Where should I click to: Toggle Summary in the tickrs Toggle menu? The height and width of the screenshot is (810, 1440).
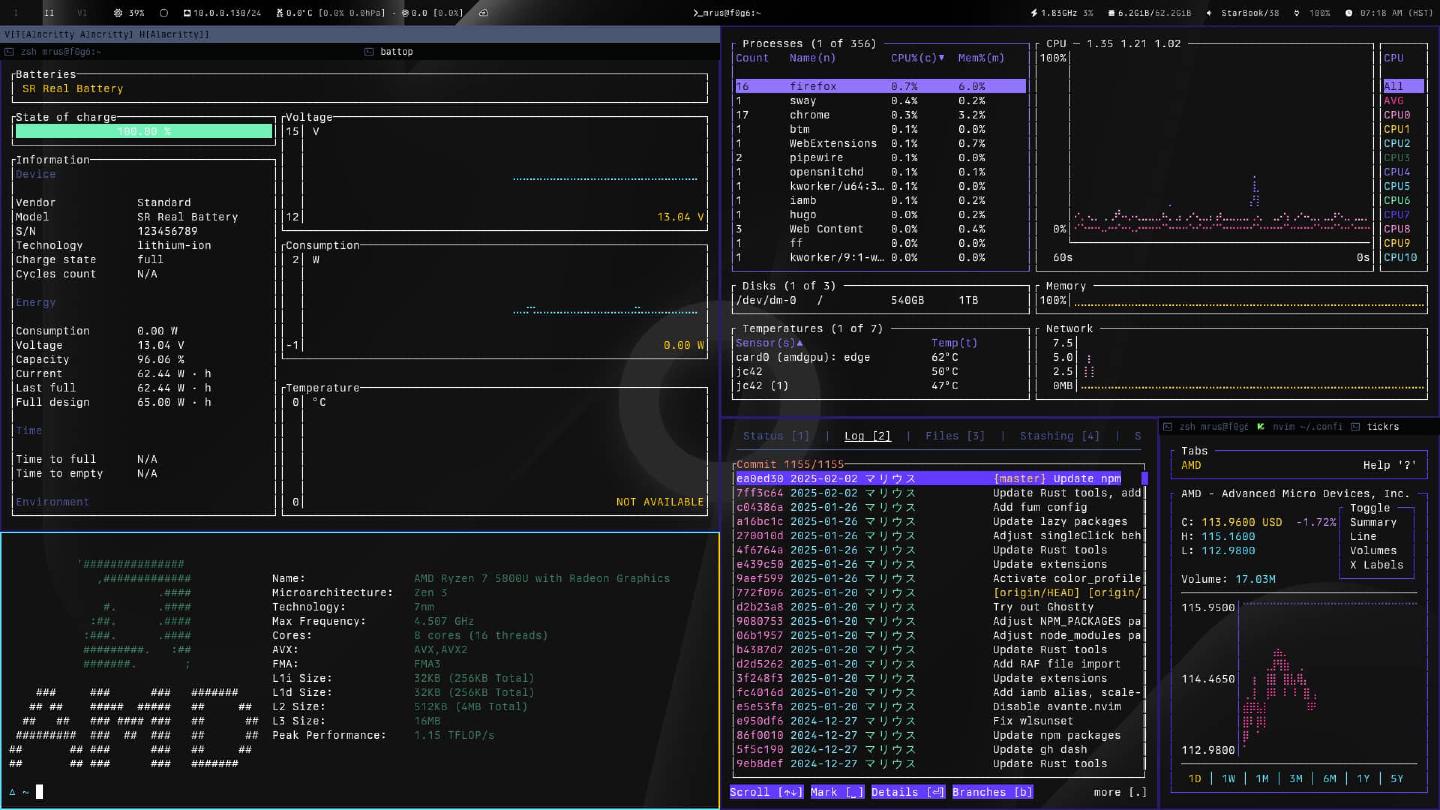1373,522
